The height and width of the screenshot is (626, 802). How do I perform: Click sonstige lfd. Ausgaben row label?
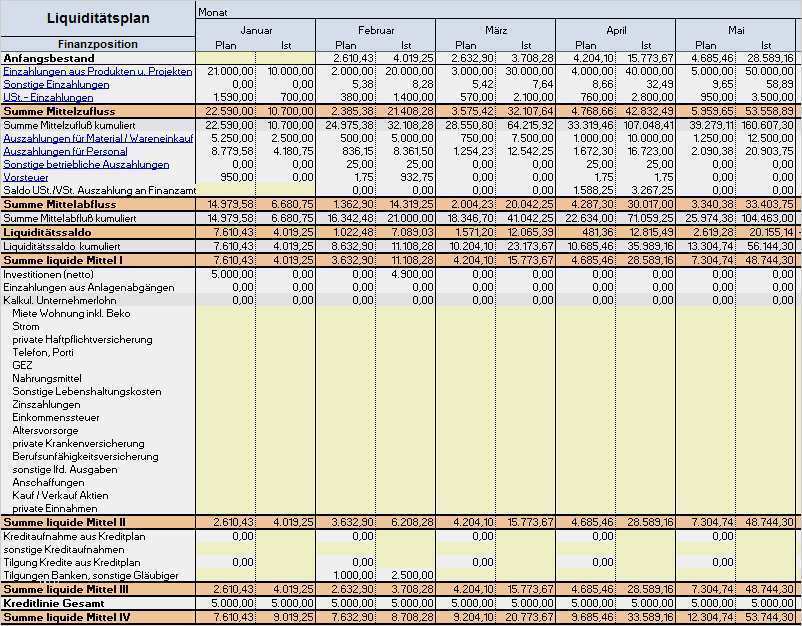click(x=65, y=470)
